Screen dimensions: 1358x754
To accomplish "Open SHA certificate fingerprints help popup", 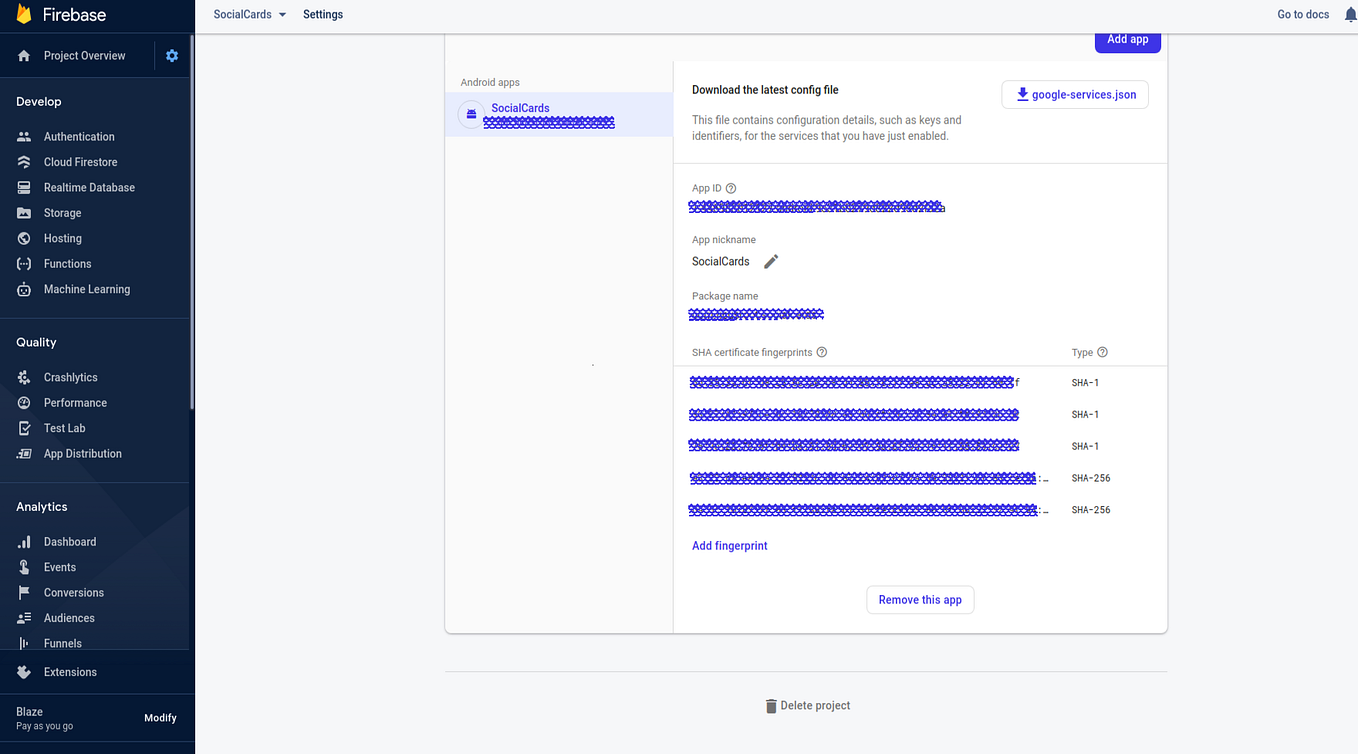I will coord(821,352).
